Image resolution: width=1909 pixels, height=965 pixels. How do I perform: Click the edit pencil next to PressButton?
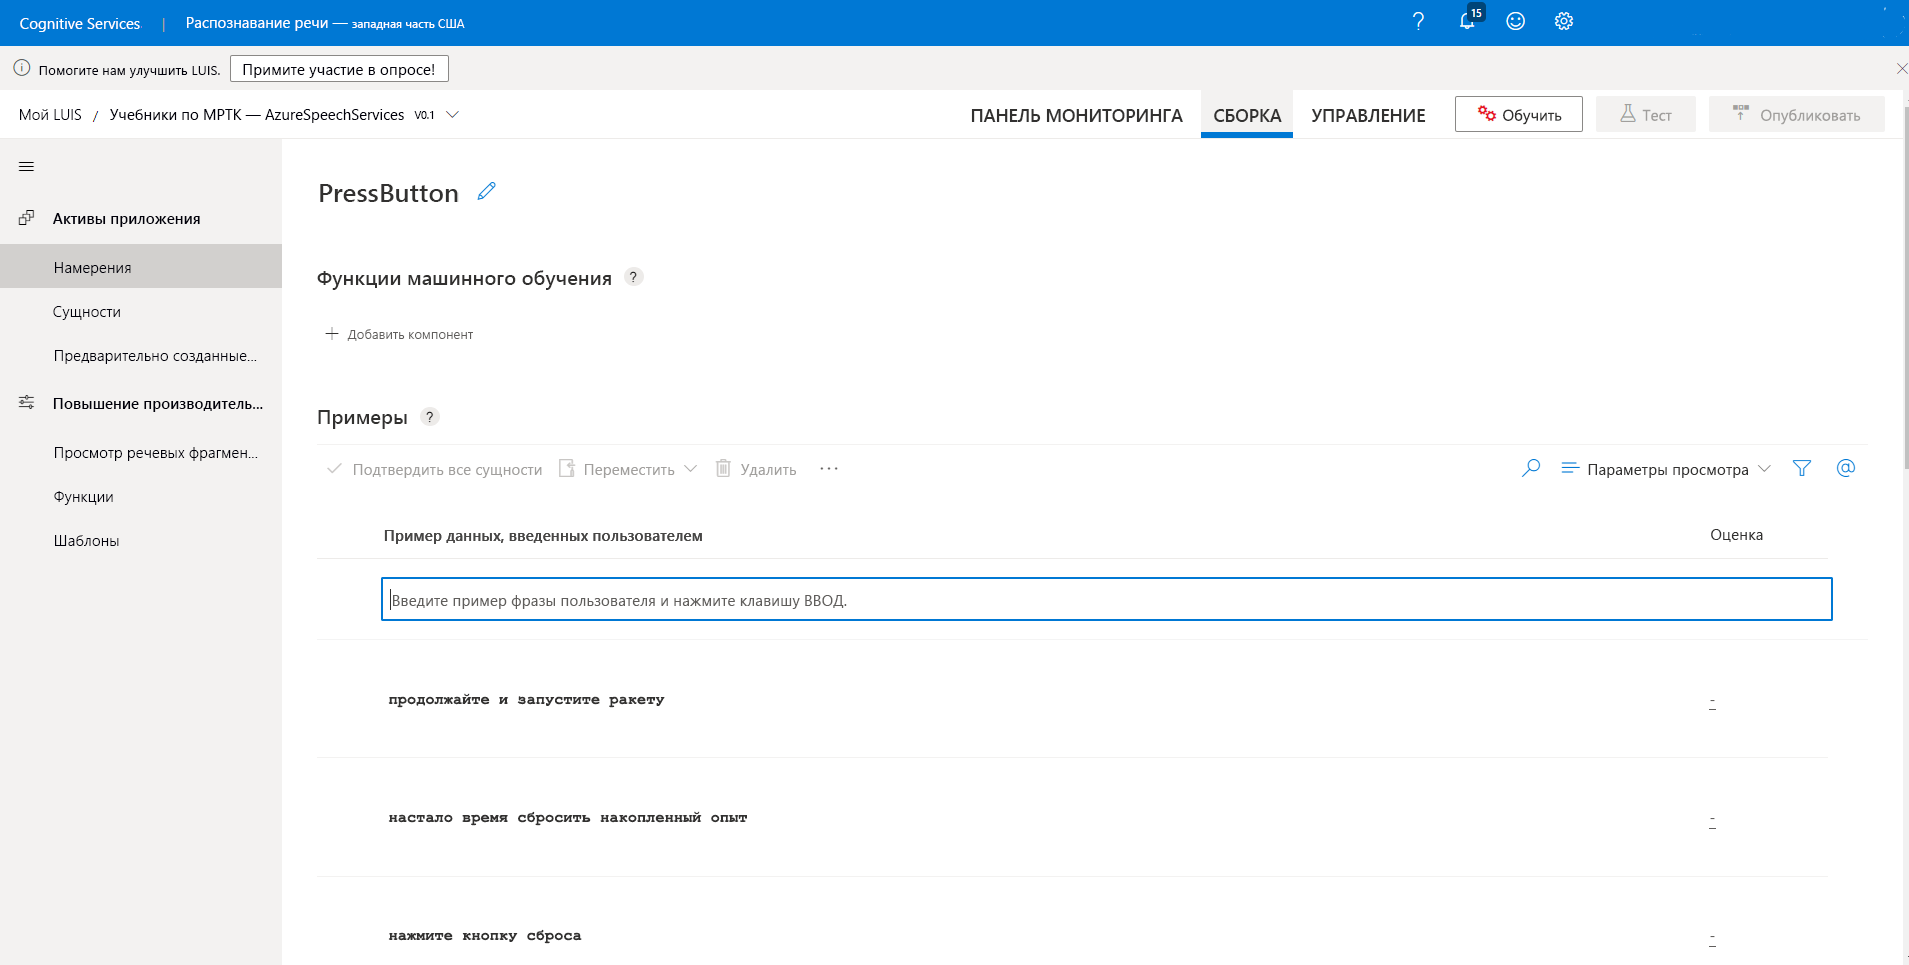tap(486, 191)
